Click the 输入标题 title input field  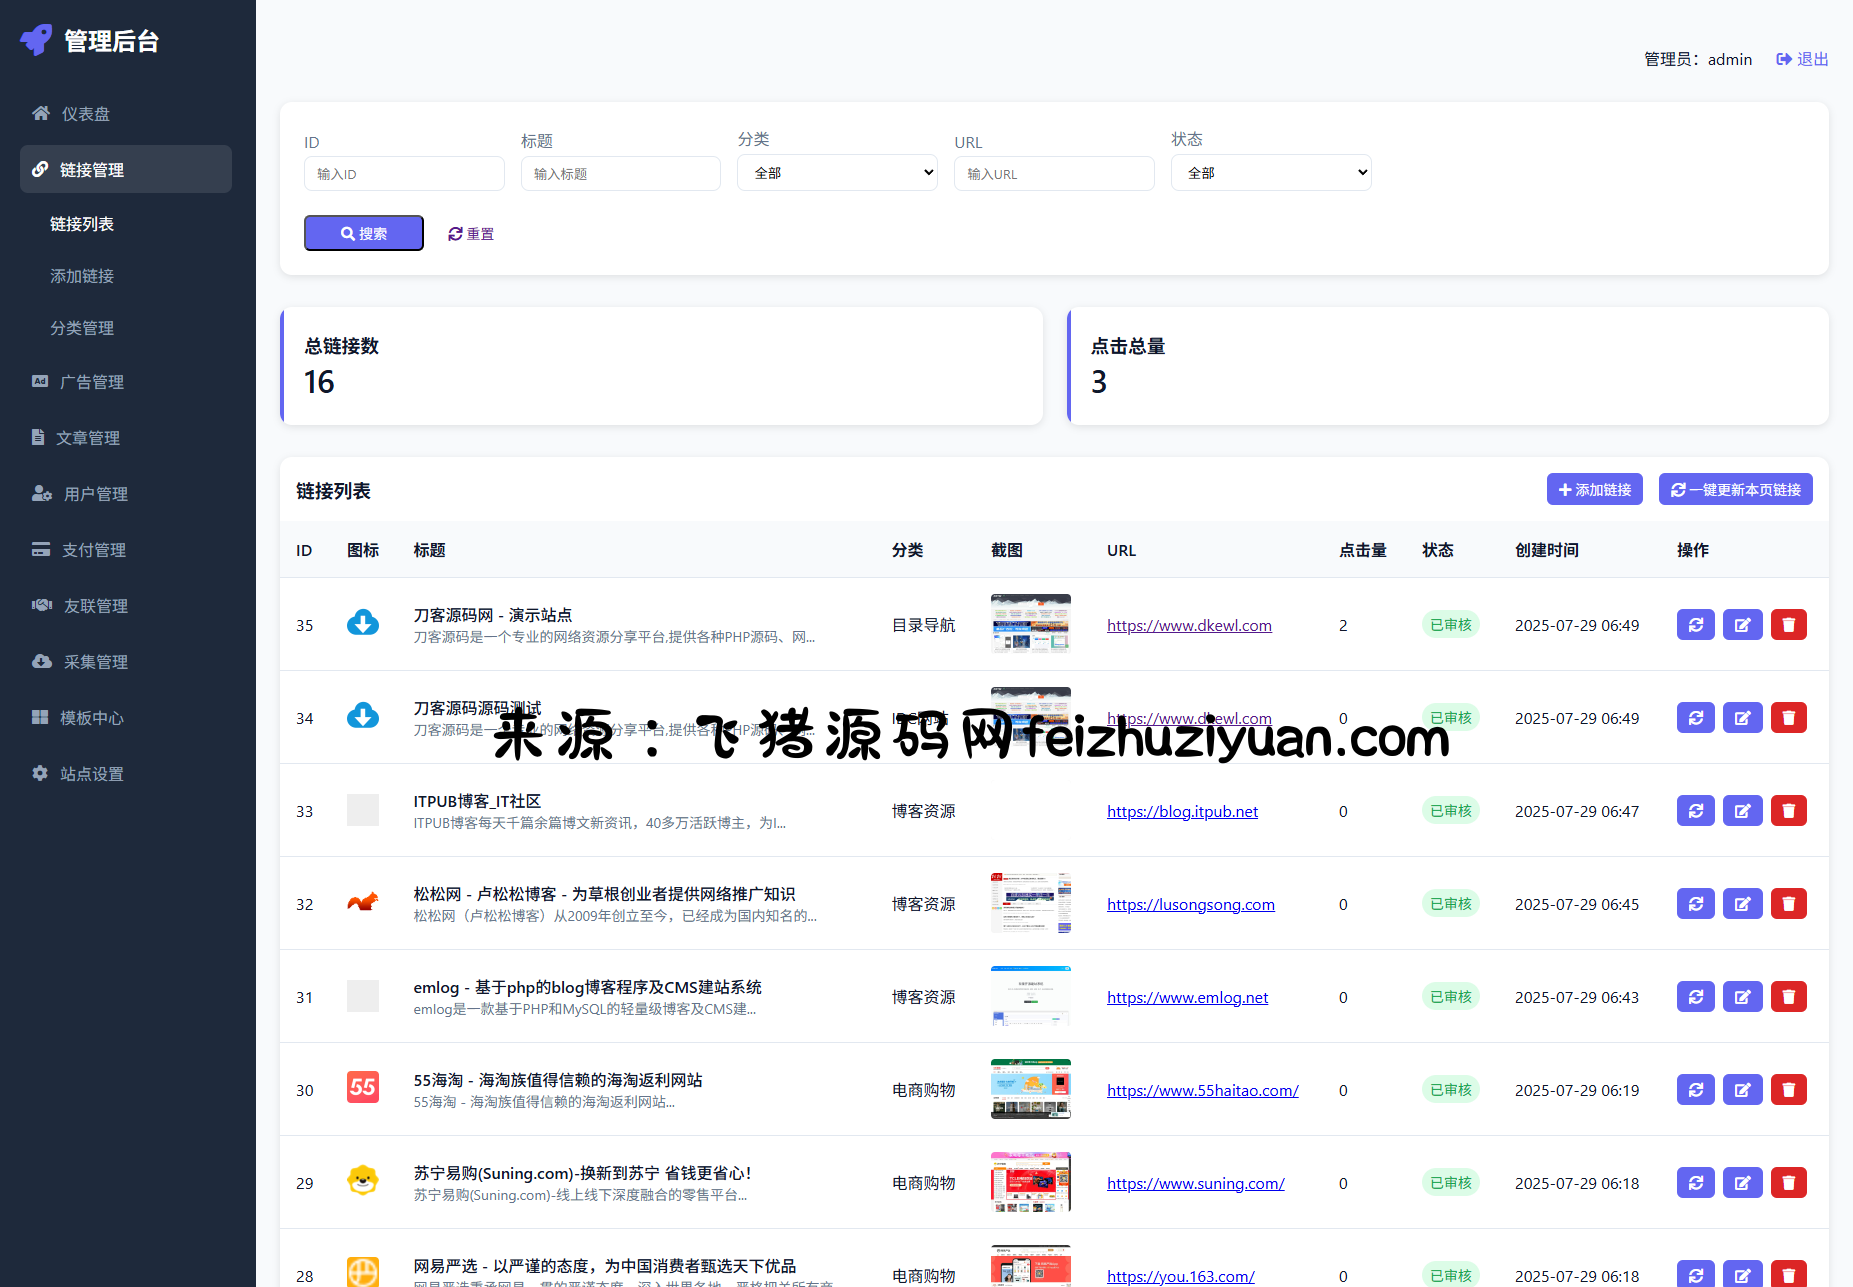620,174
